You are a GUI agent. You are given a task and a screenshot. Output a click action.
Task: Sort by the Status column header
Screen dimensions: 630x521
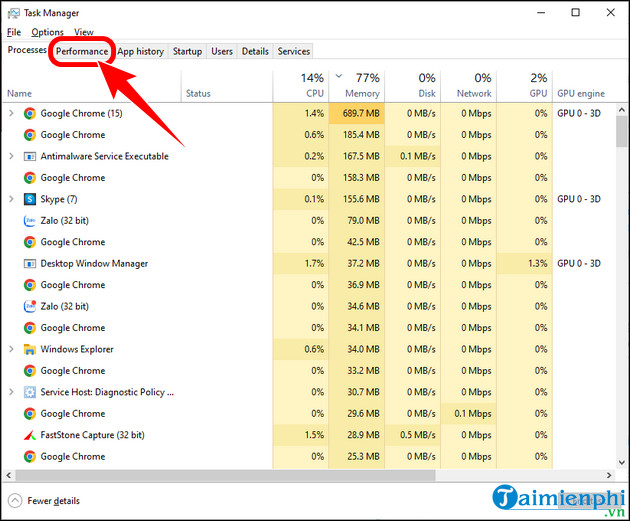point(227,86)
